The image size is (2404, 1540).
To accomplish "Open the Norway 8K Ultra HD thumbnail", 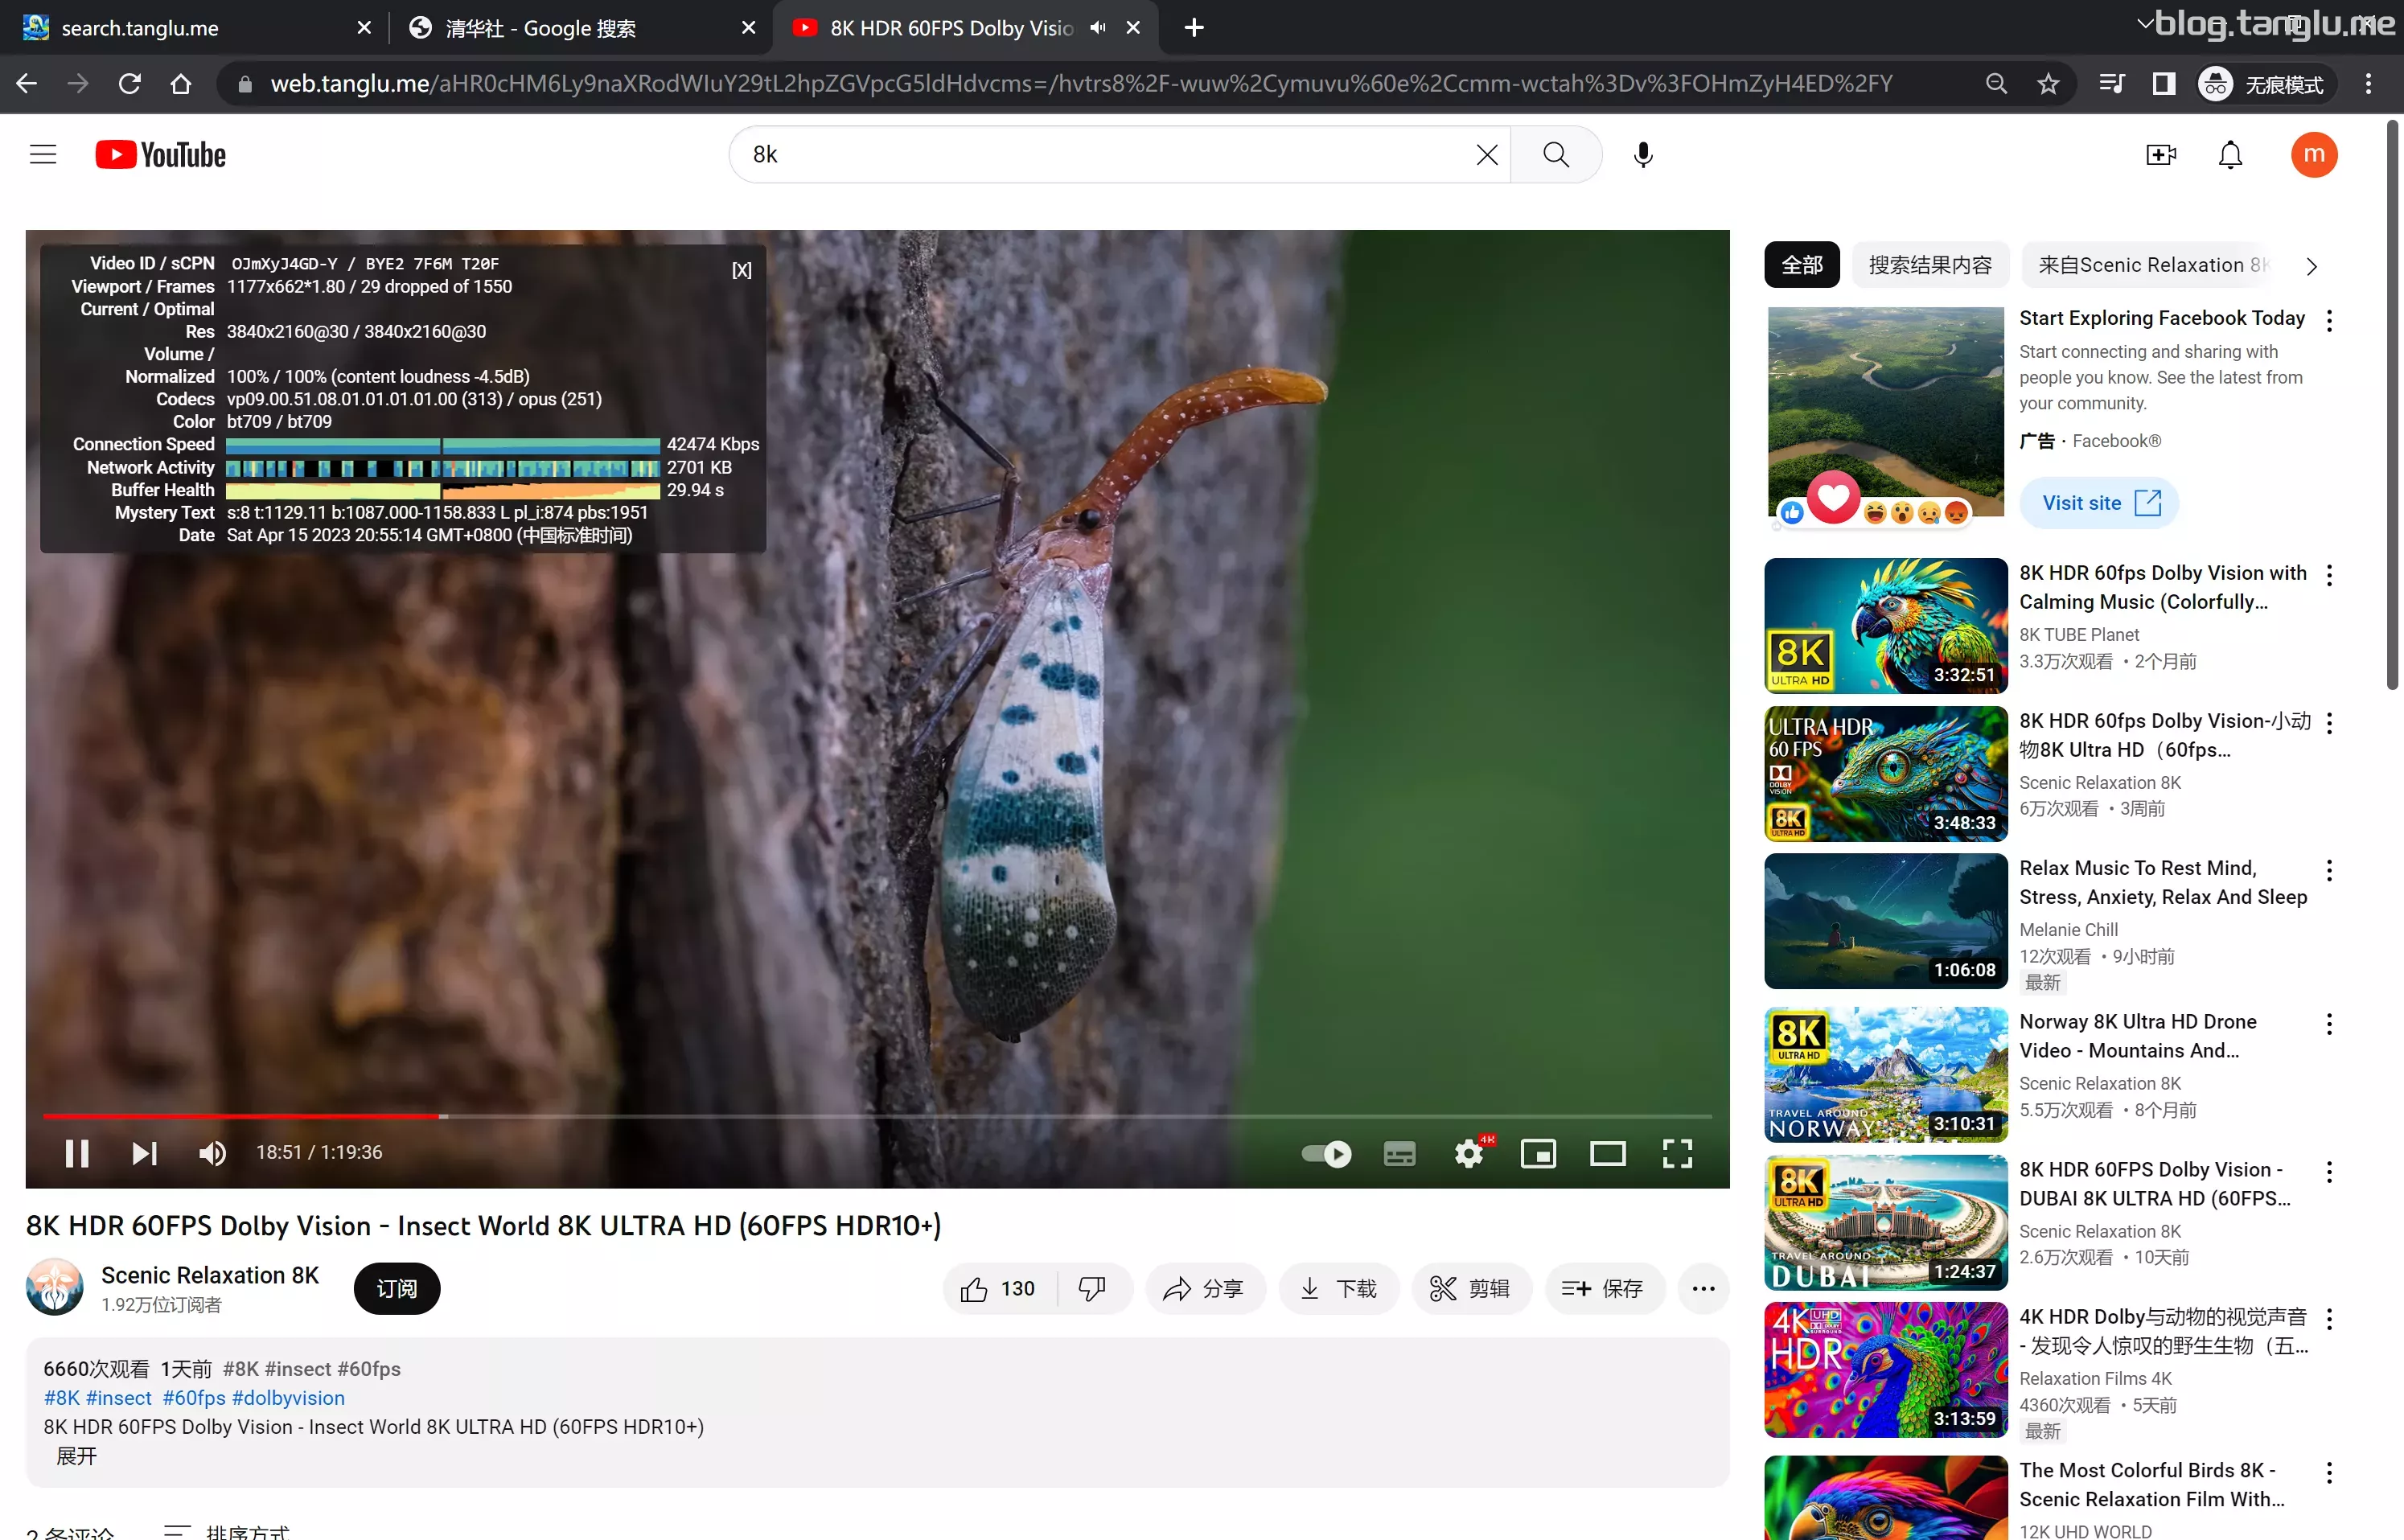I will pyautogui.click(x=1885, y=1075).
